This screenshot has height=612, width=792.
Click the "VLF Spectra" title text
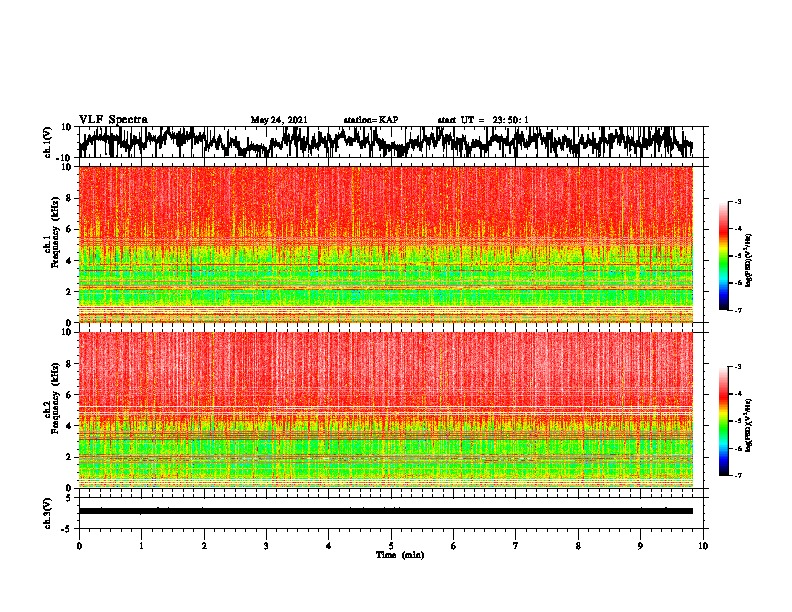point(113,120)
